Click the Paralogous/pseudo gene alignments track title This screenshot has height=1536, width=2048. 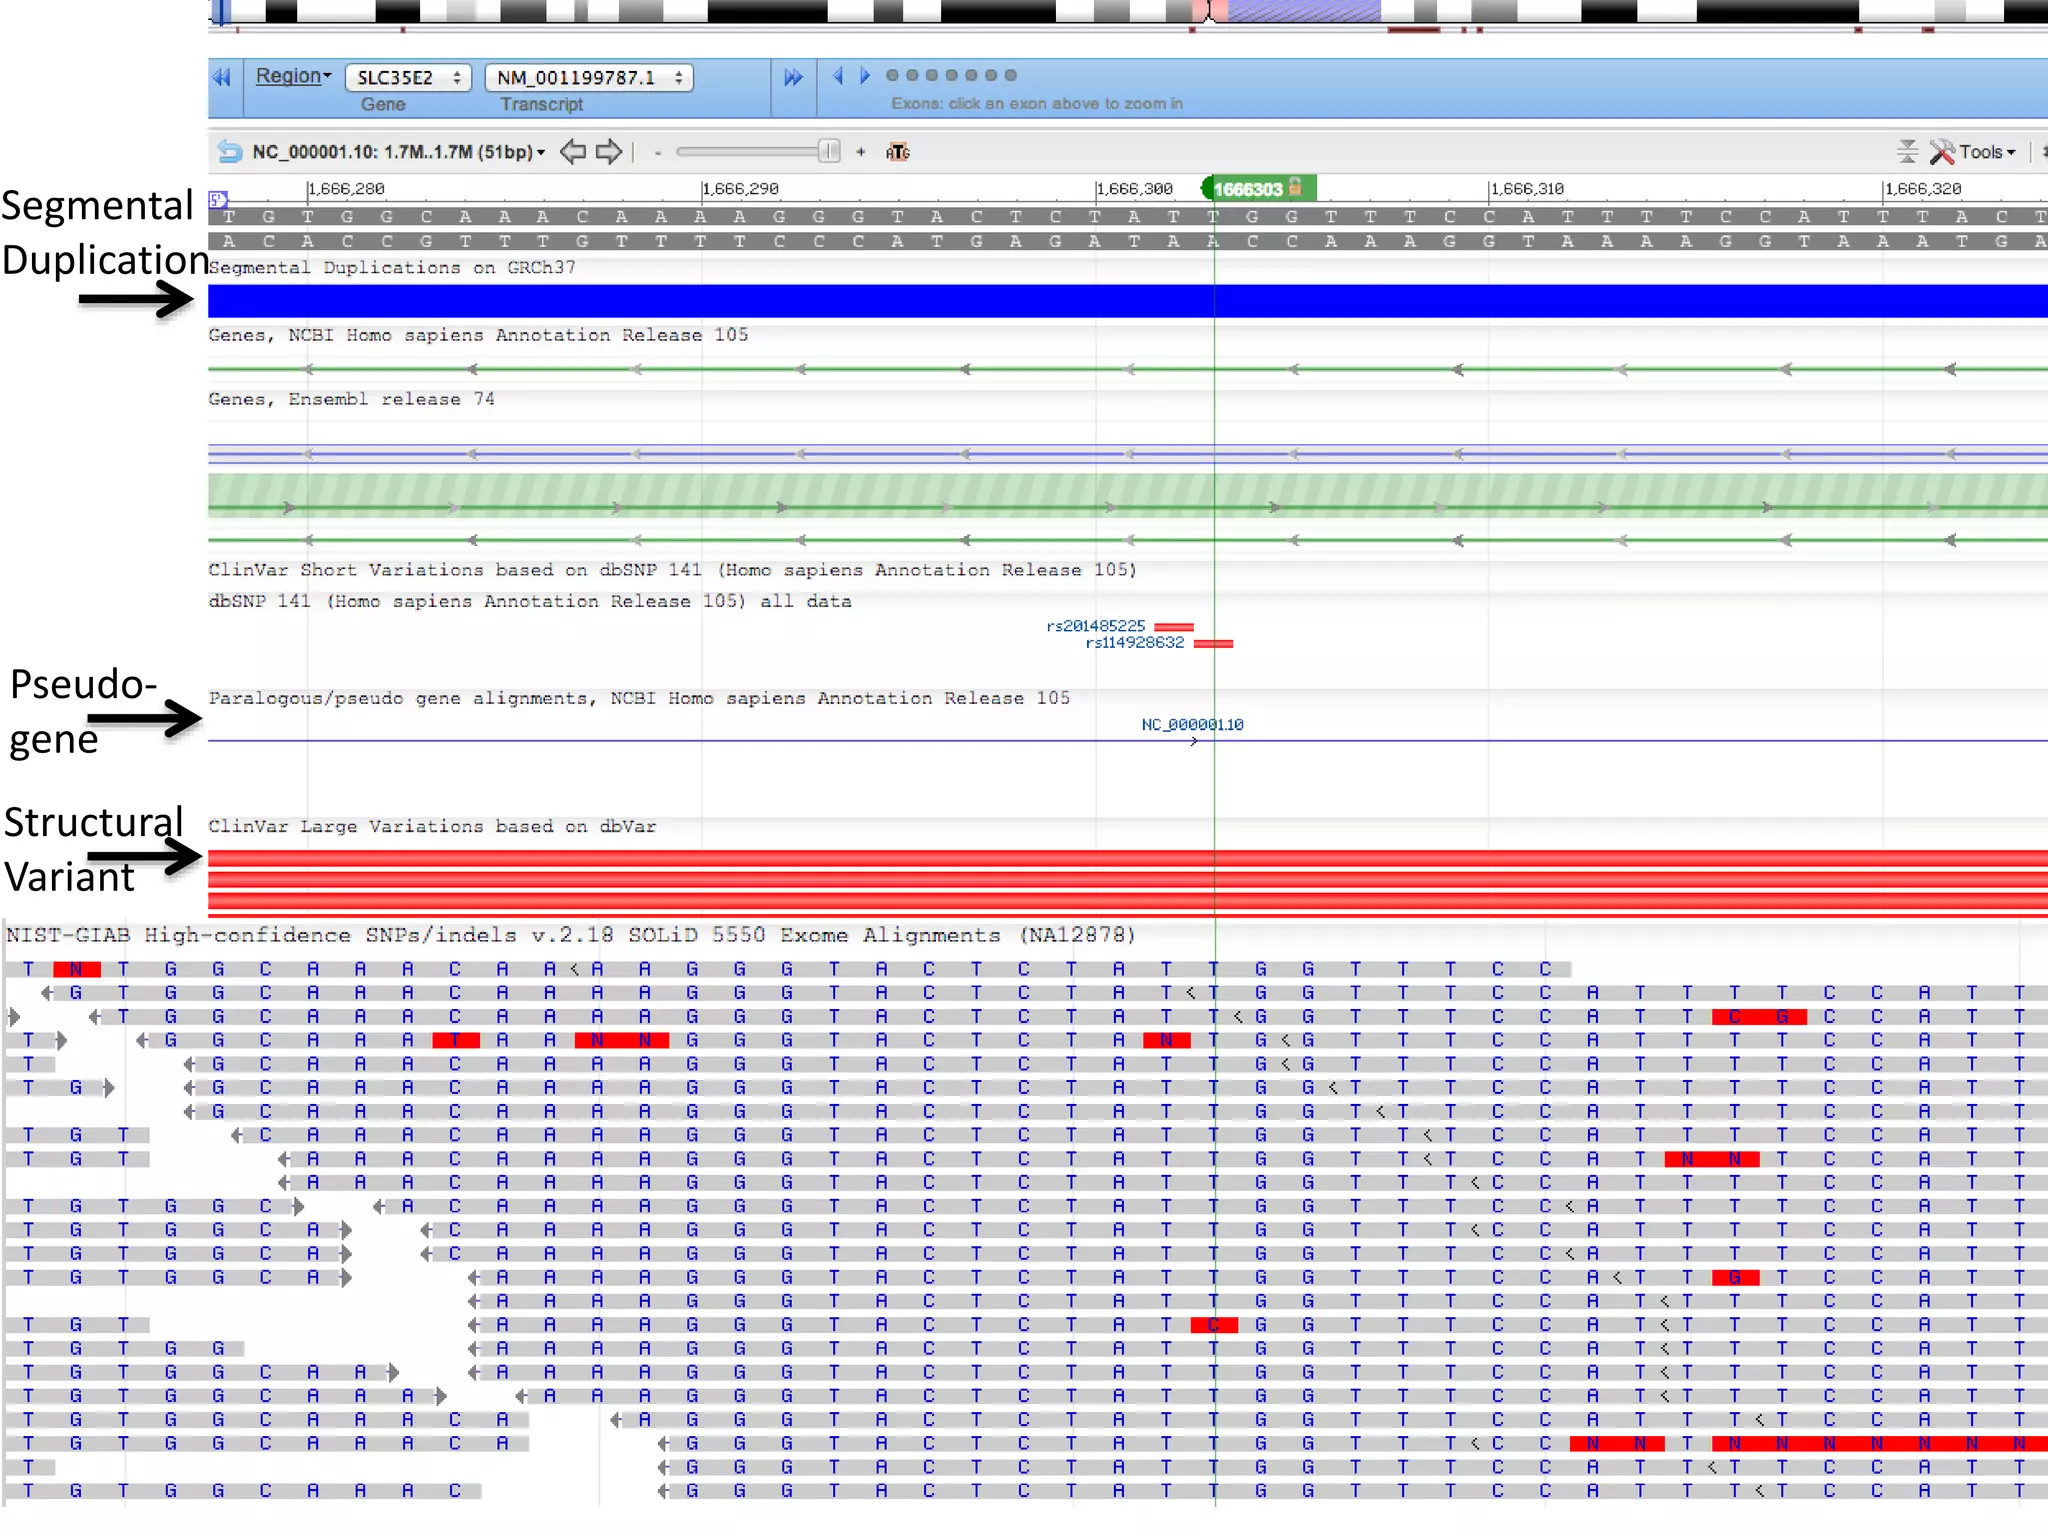pyautogui.click(x=639, y=698)
